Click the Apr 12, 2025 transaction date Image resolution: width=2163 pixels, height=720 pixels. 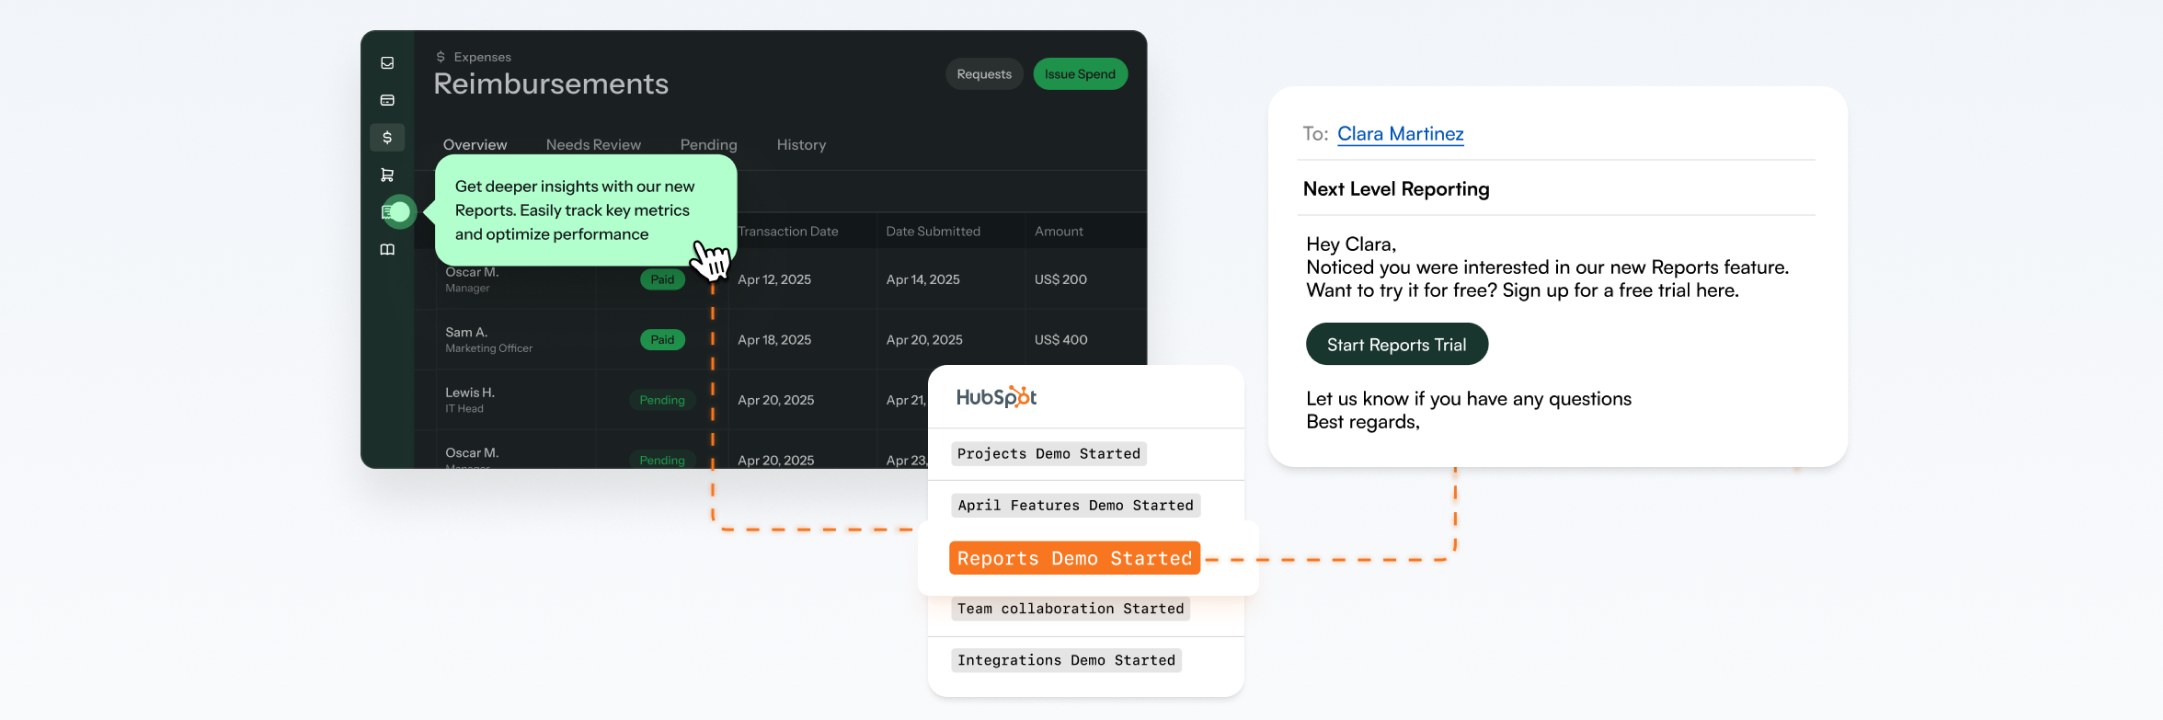click(774, 280)
